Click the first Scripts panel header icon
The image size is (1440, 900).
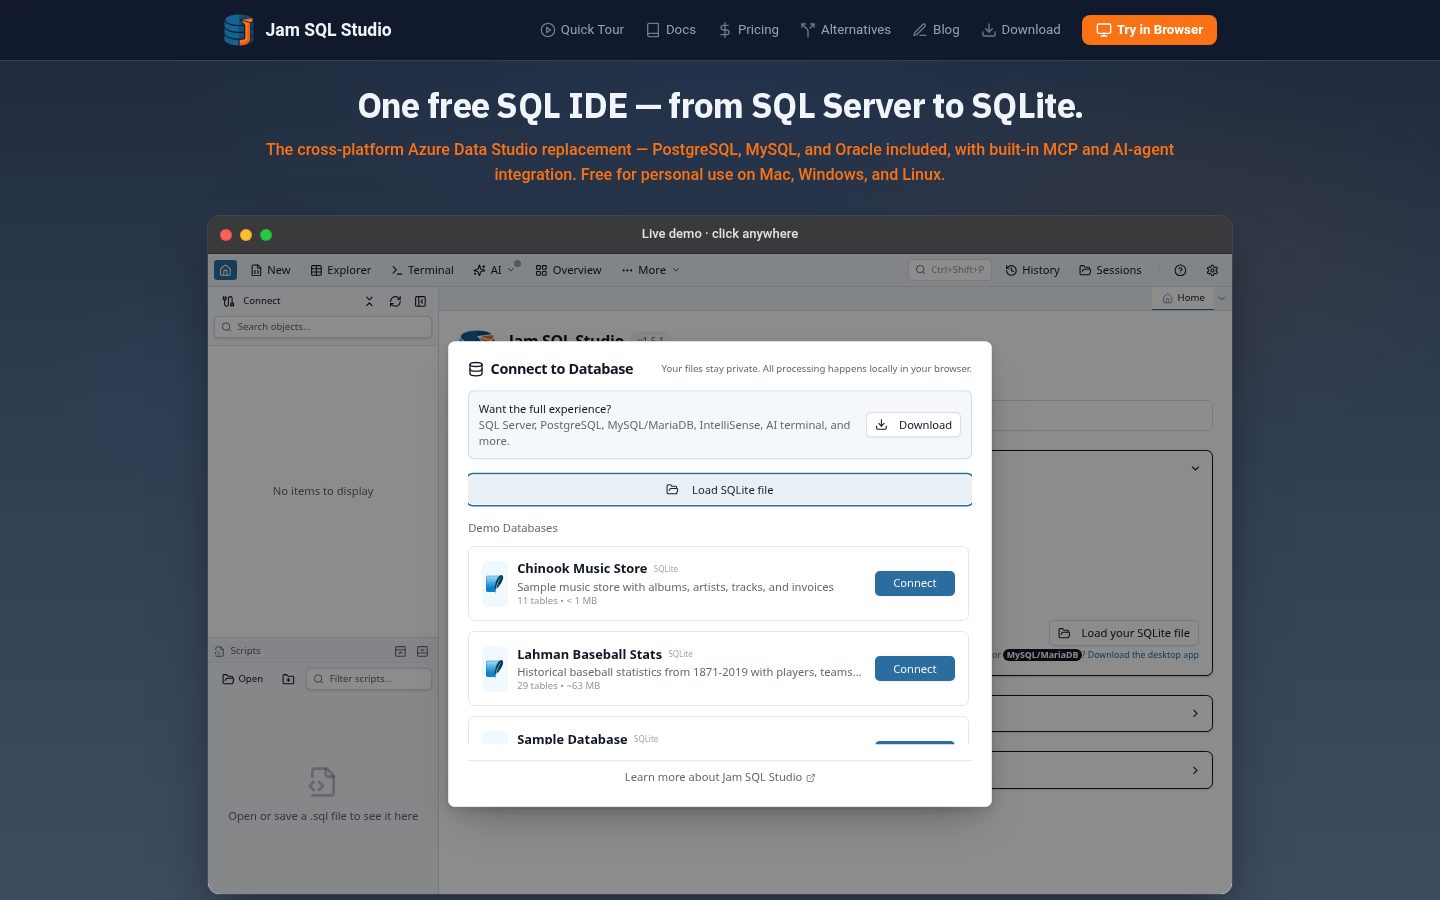(400, 651)
